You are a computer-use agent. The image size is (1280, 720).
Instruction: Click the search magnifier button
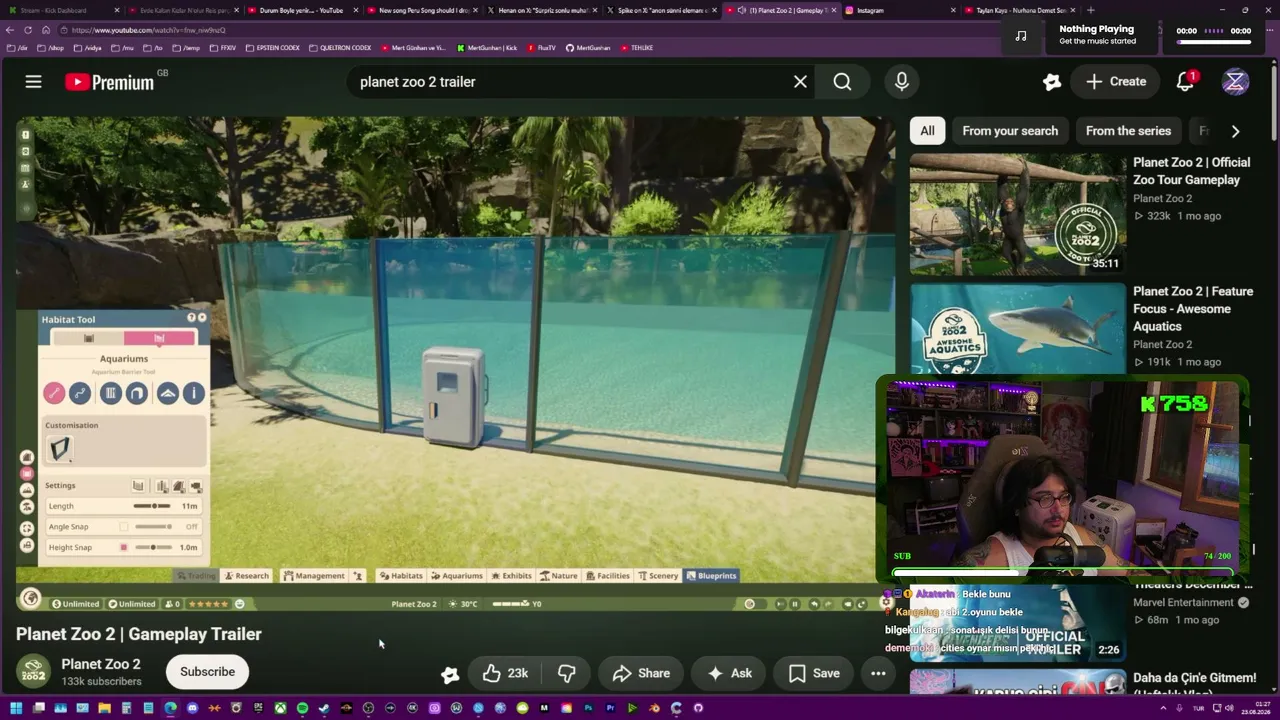pyautogui.click(x=842, y=82)
